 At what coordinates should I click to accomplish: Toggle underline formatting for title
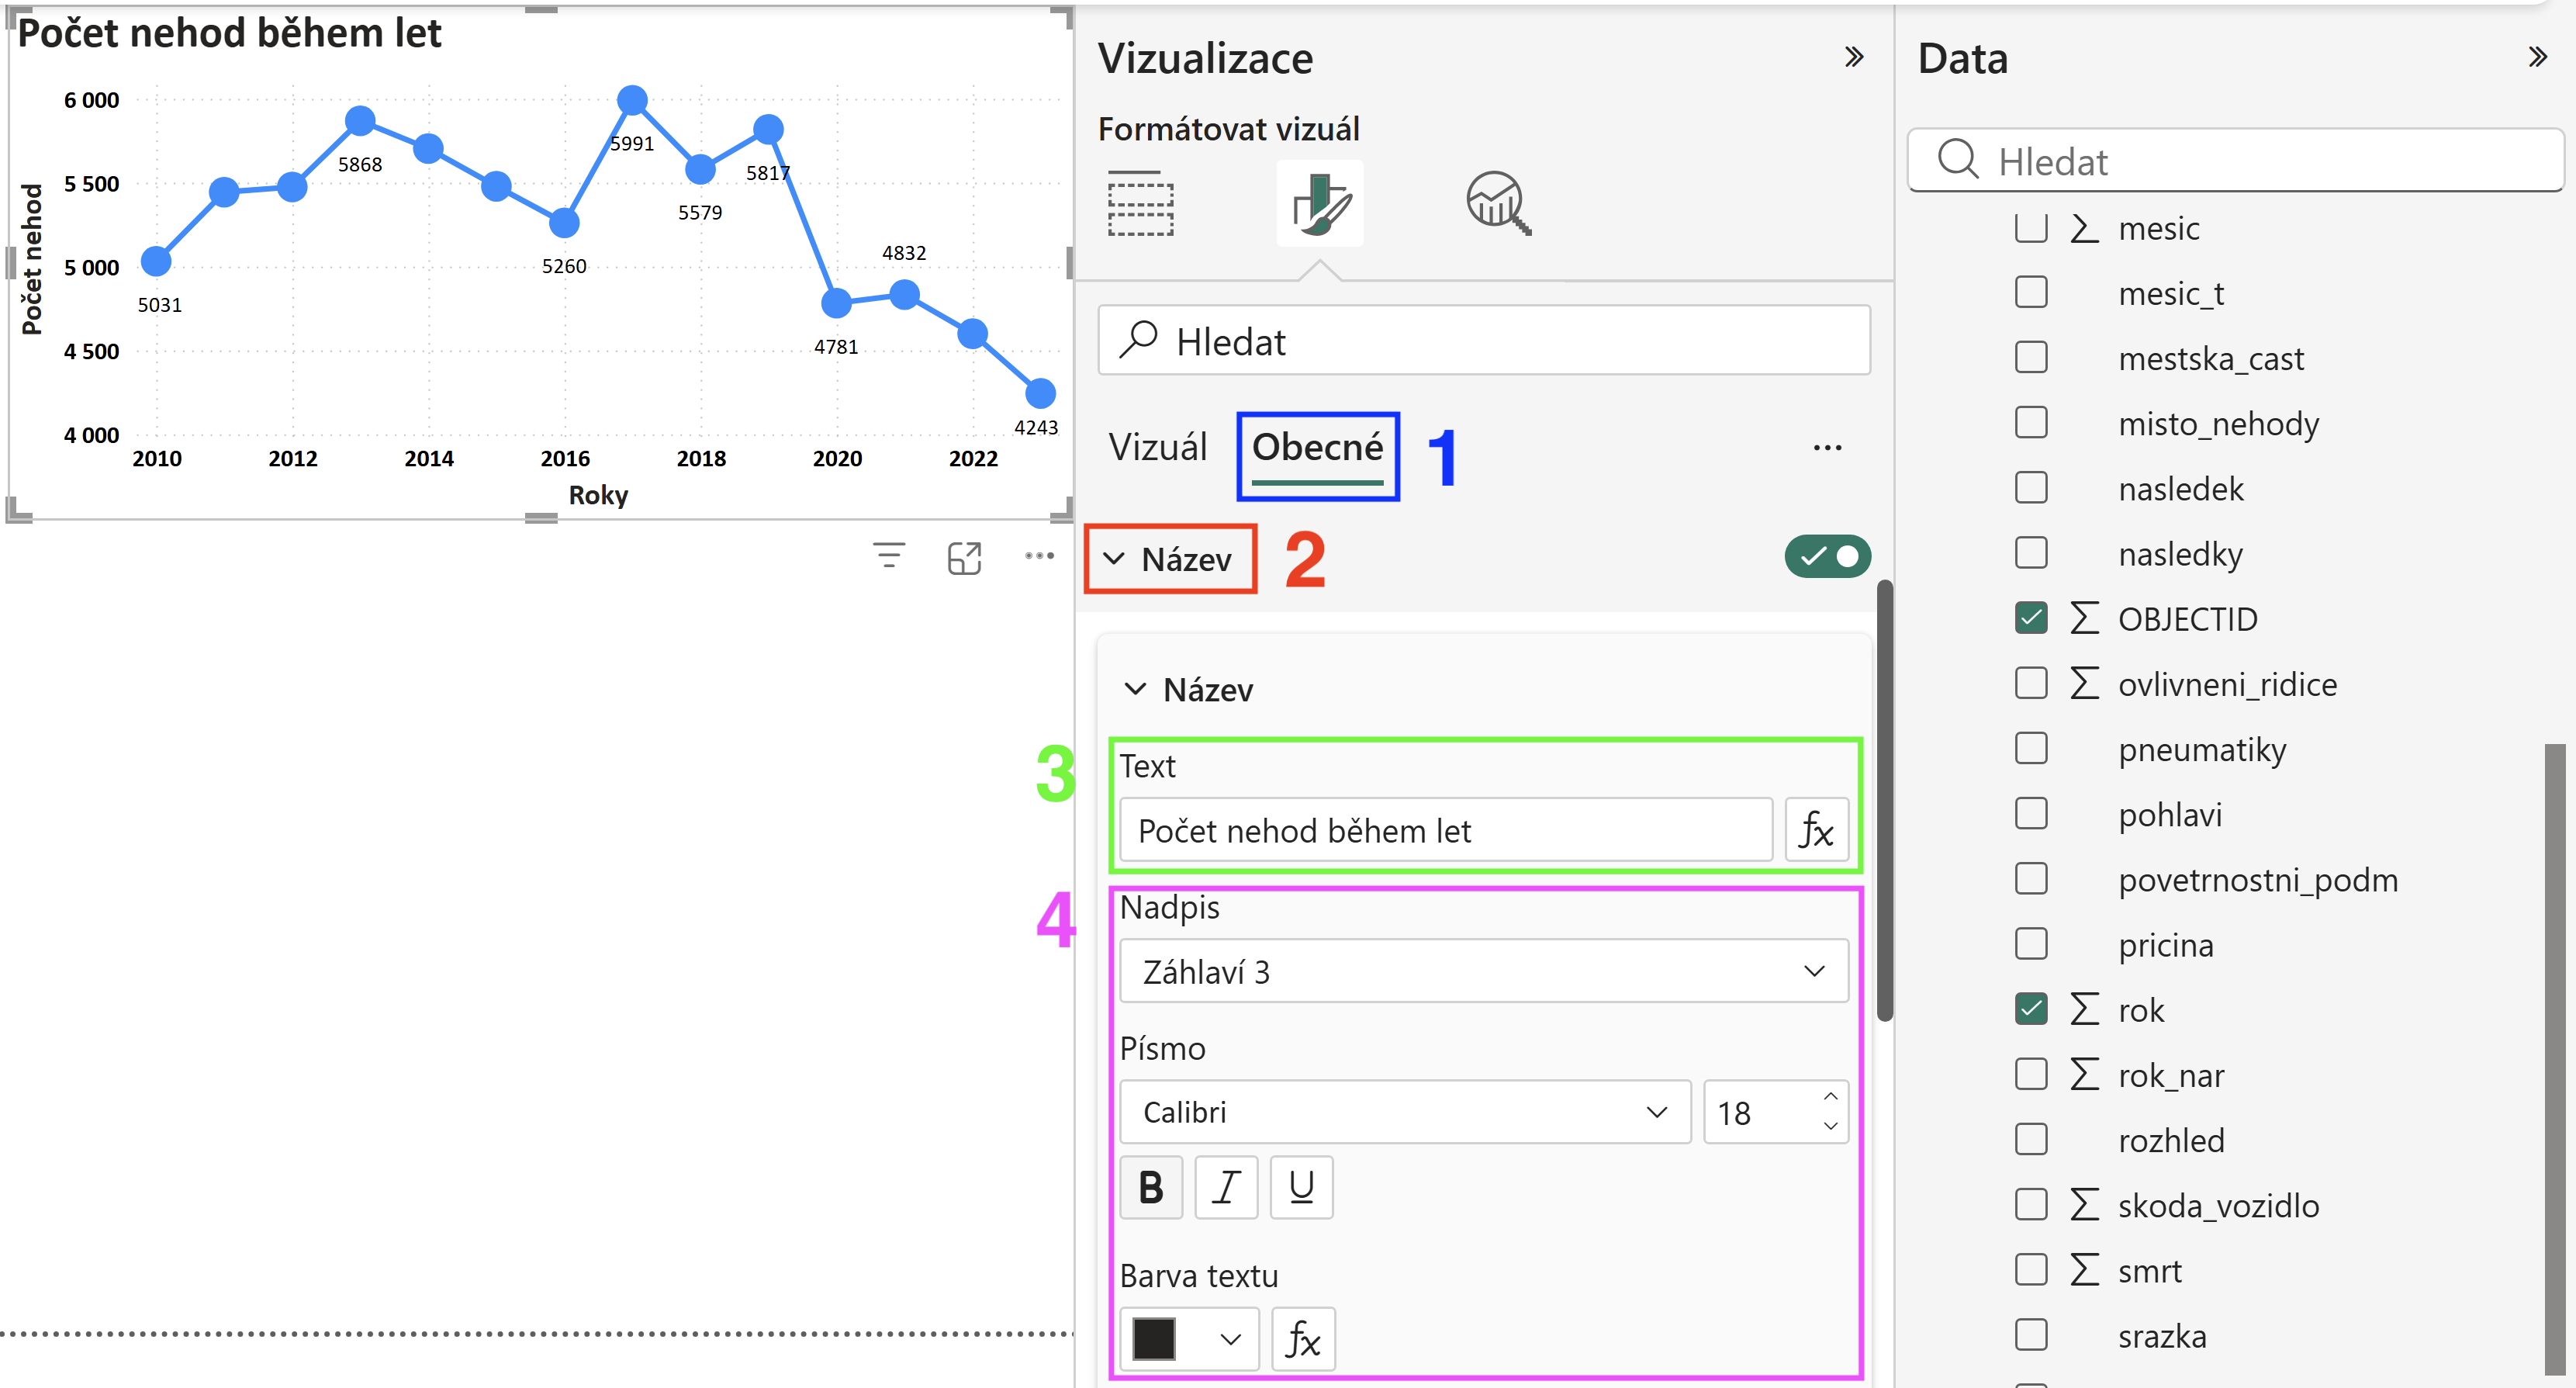pos(1301,1188)
